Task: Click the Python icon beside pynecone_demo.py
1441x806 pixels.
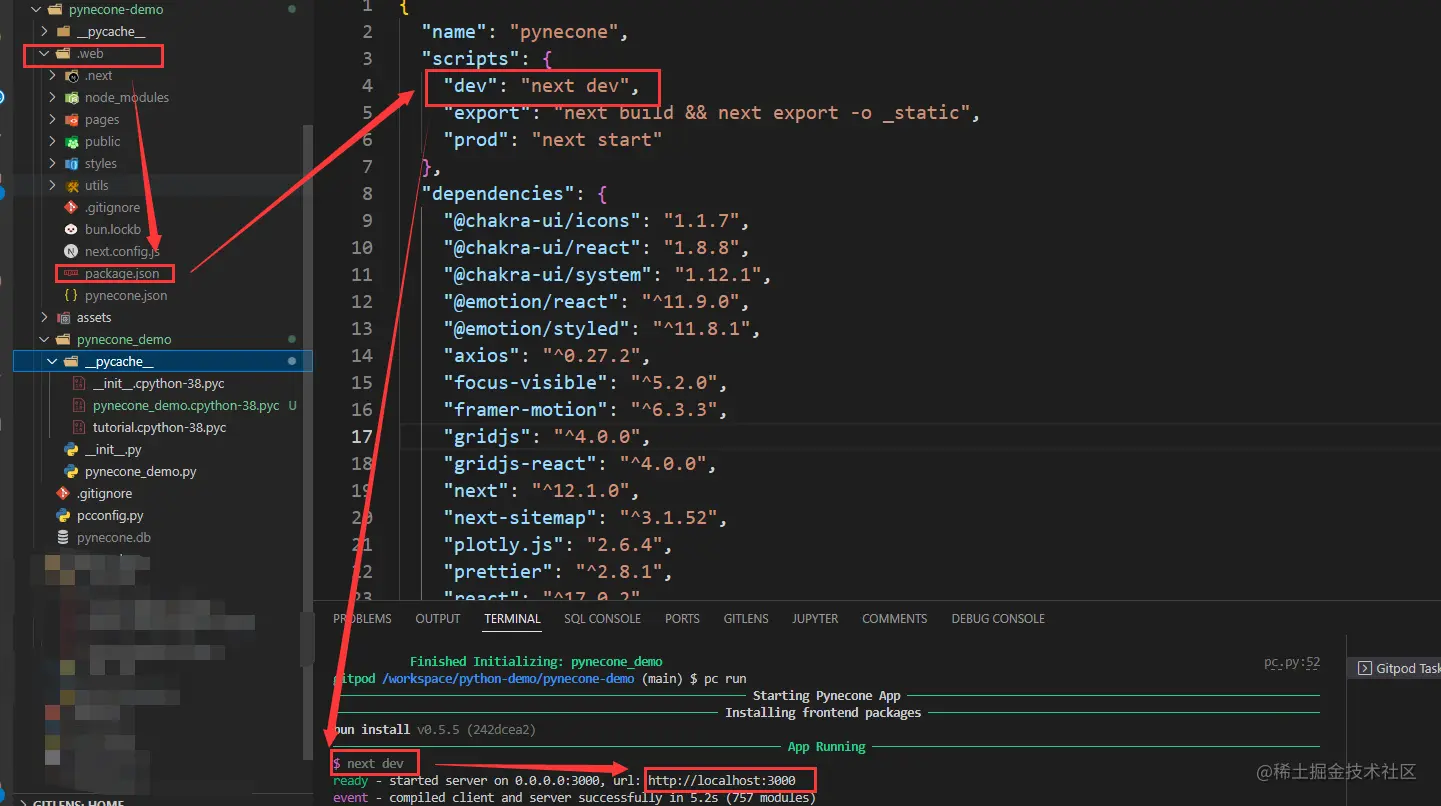Action: point(71,472)
